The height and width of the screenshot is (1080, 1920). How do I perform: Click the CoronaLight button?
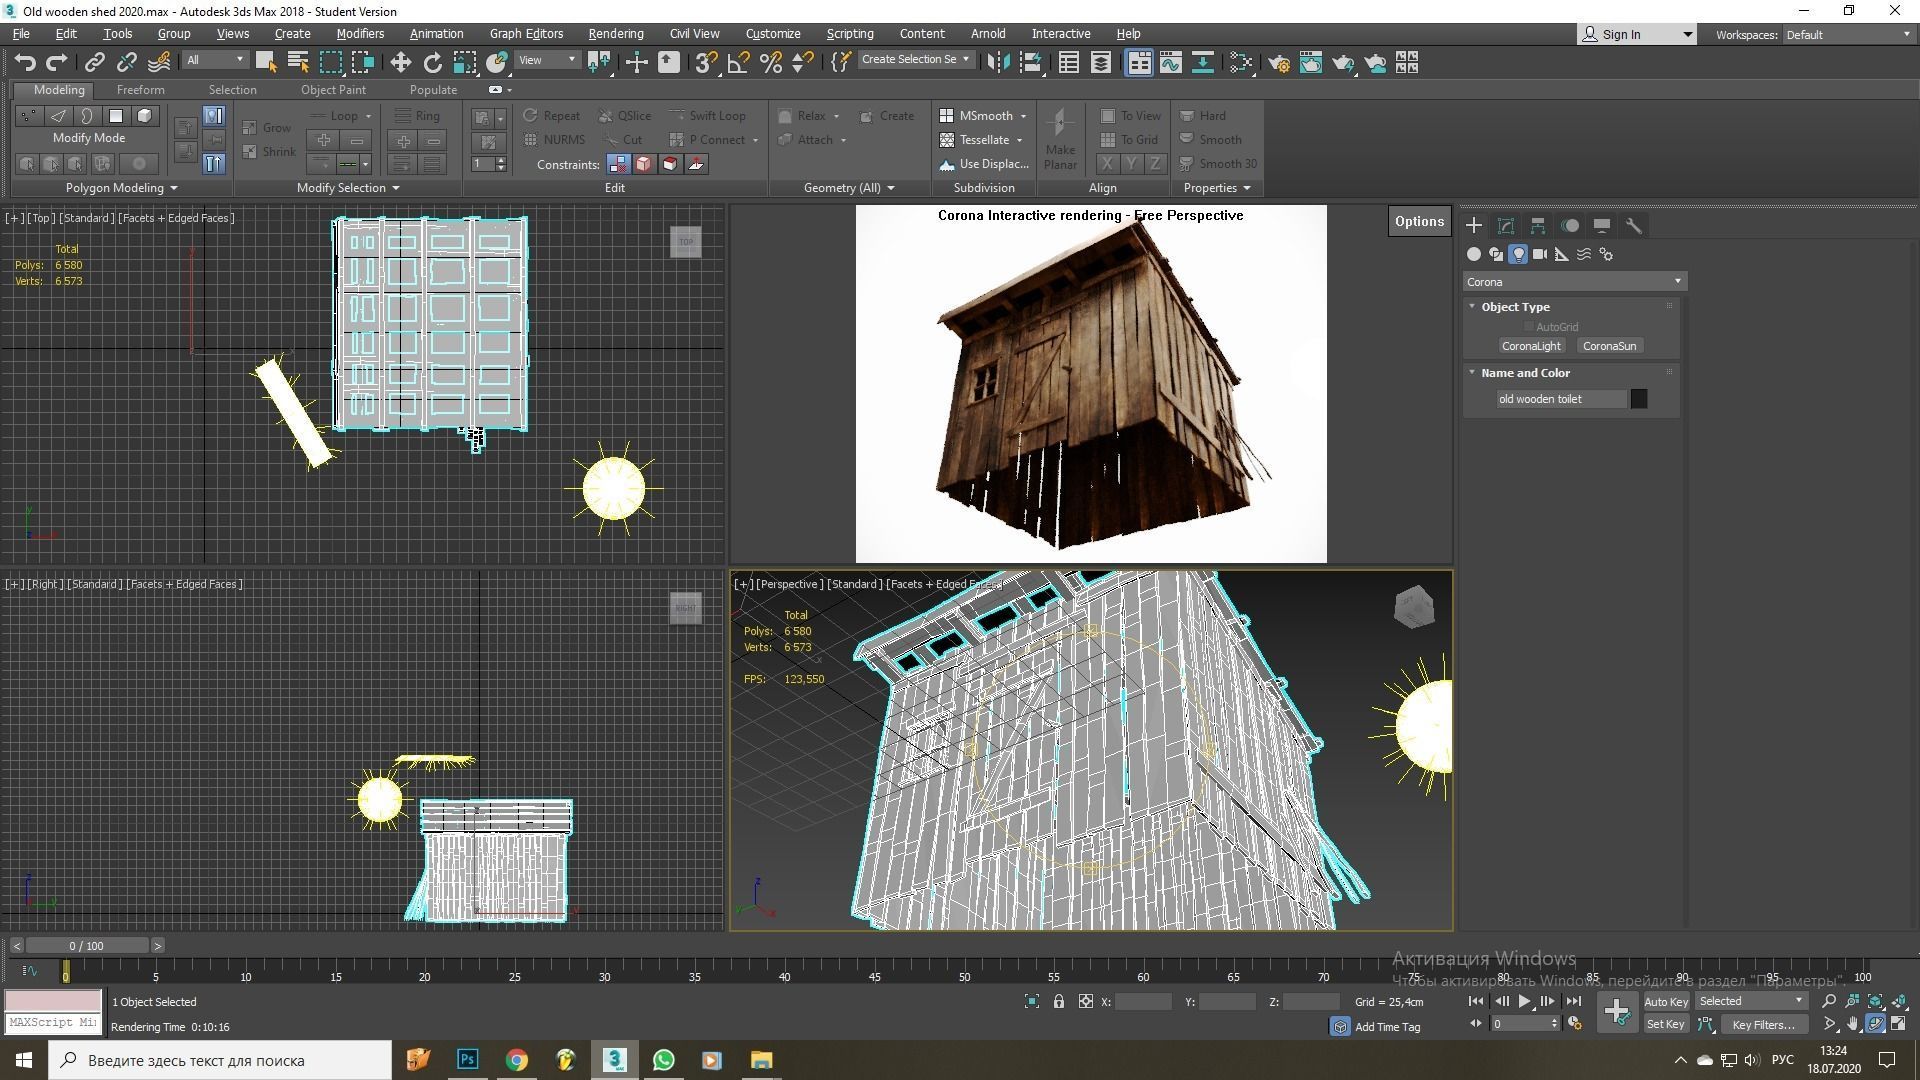pos(1531,346)
